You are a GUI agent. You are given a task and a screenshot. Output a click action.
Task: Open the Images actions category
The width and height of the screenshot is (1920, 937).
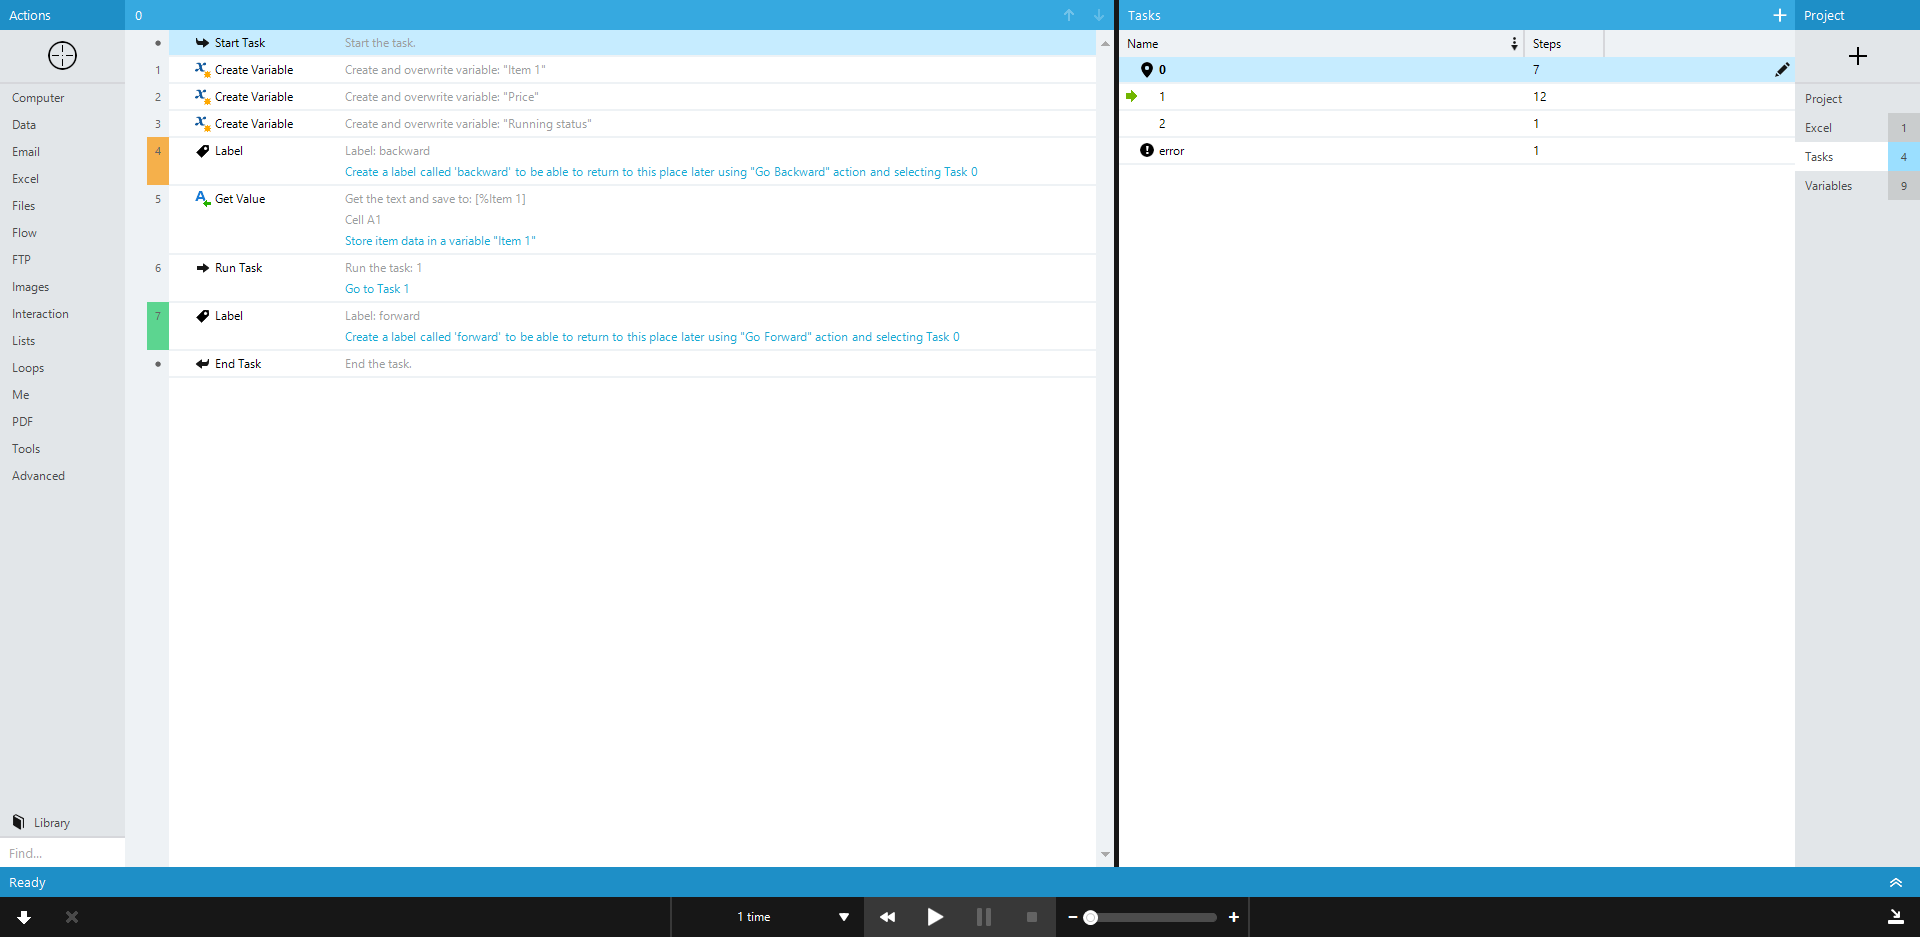[30, 287]
